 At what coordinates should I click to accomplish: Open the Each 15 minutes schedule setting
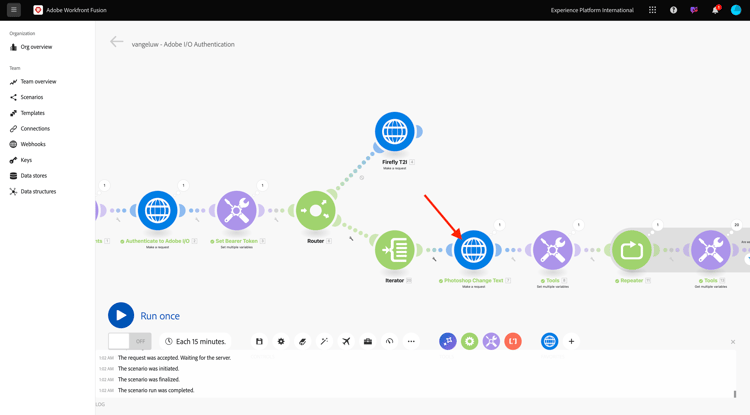[x=195, y=341]
